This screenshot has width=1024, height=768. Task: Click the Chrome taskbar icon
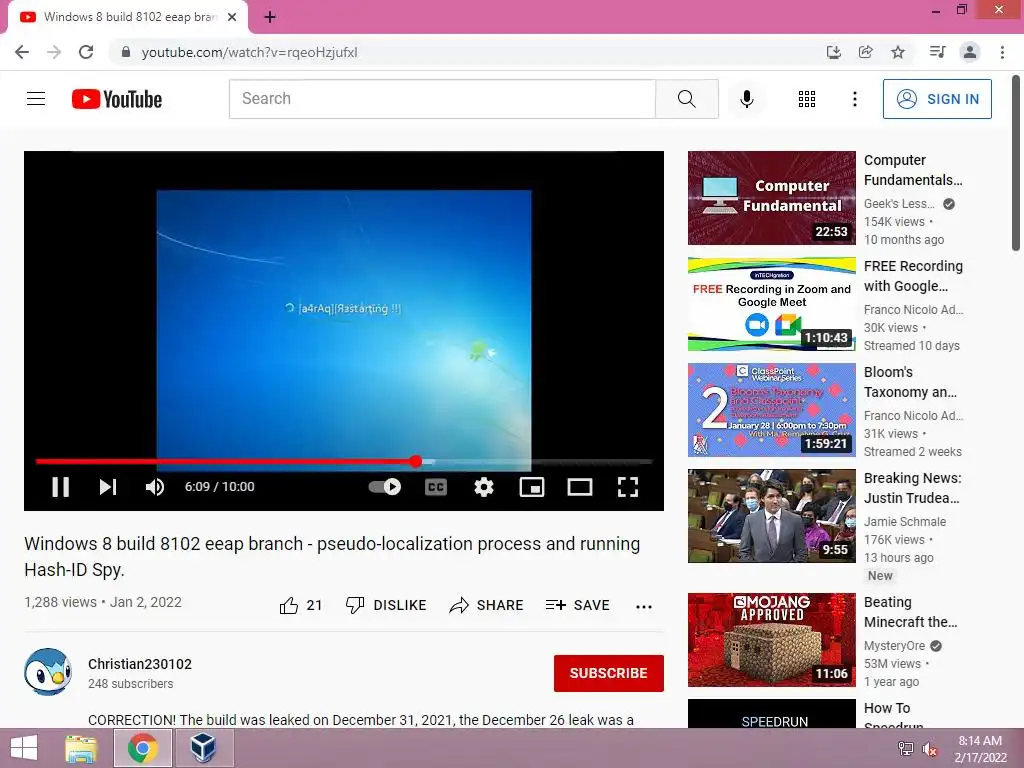pyautogui.click(x=143, y=748)
